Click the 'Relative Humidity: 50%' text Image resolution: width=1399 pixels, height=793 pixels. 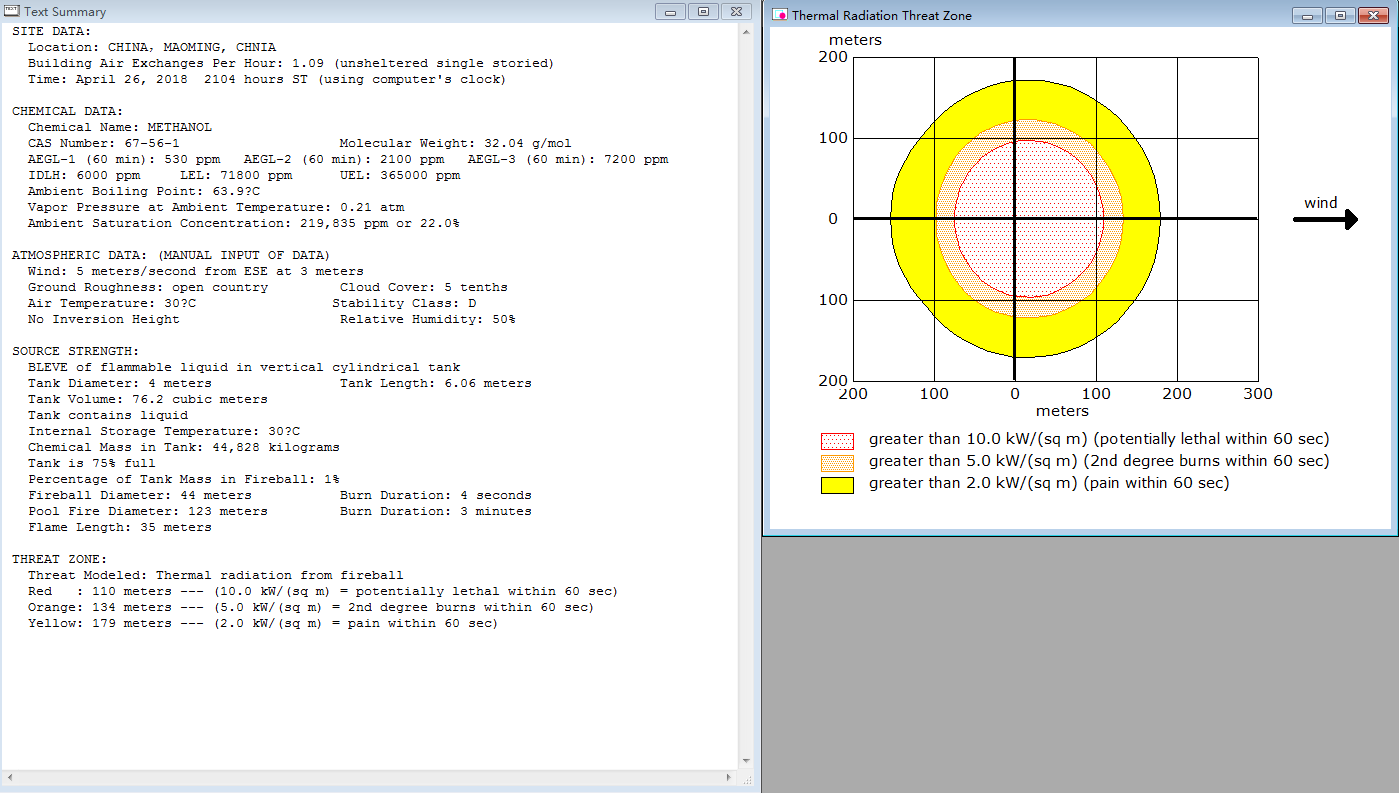428,319
